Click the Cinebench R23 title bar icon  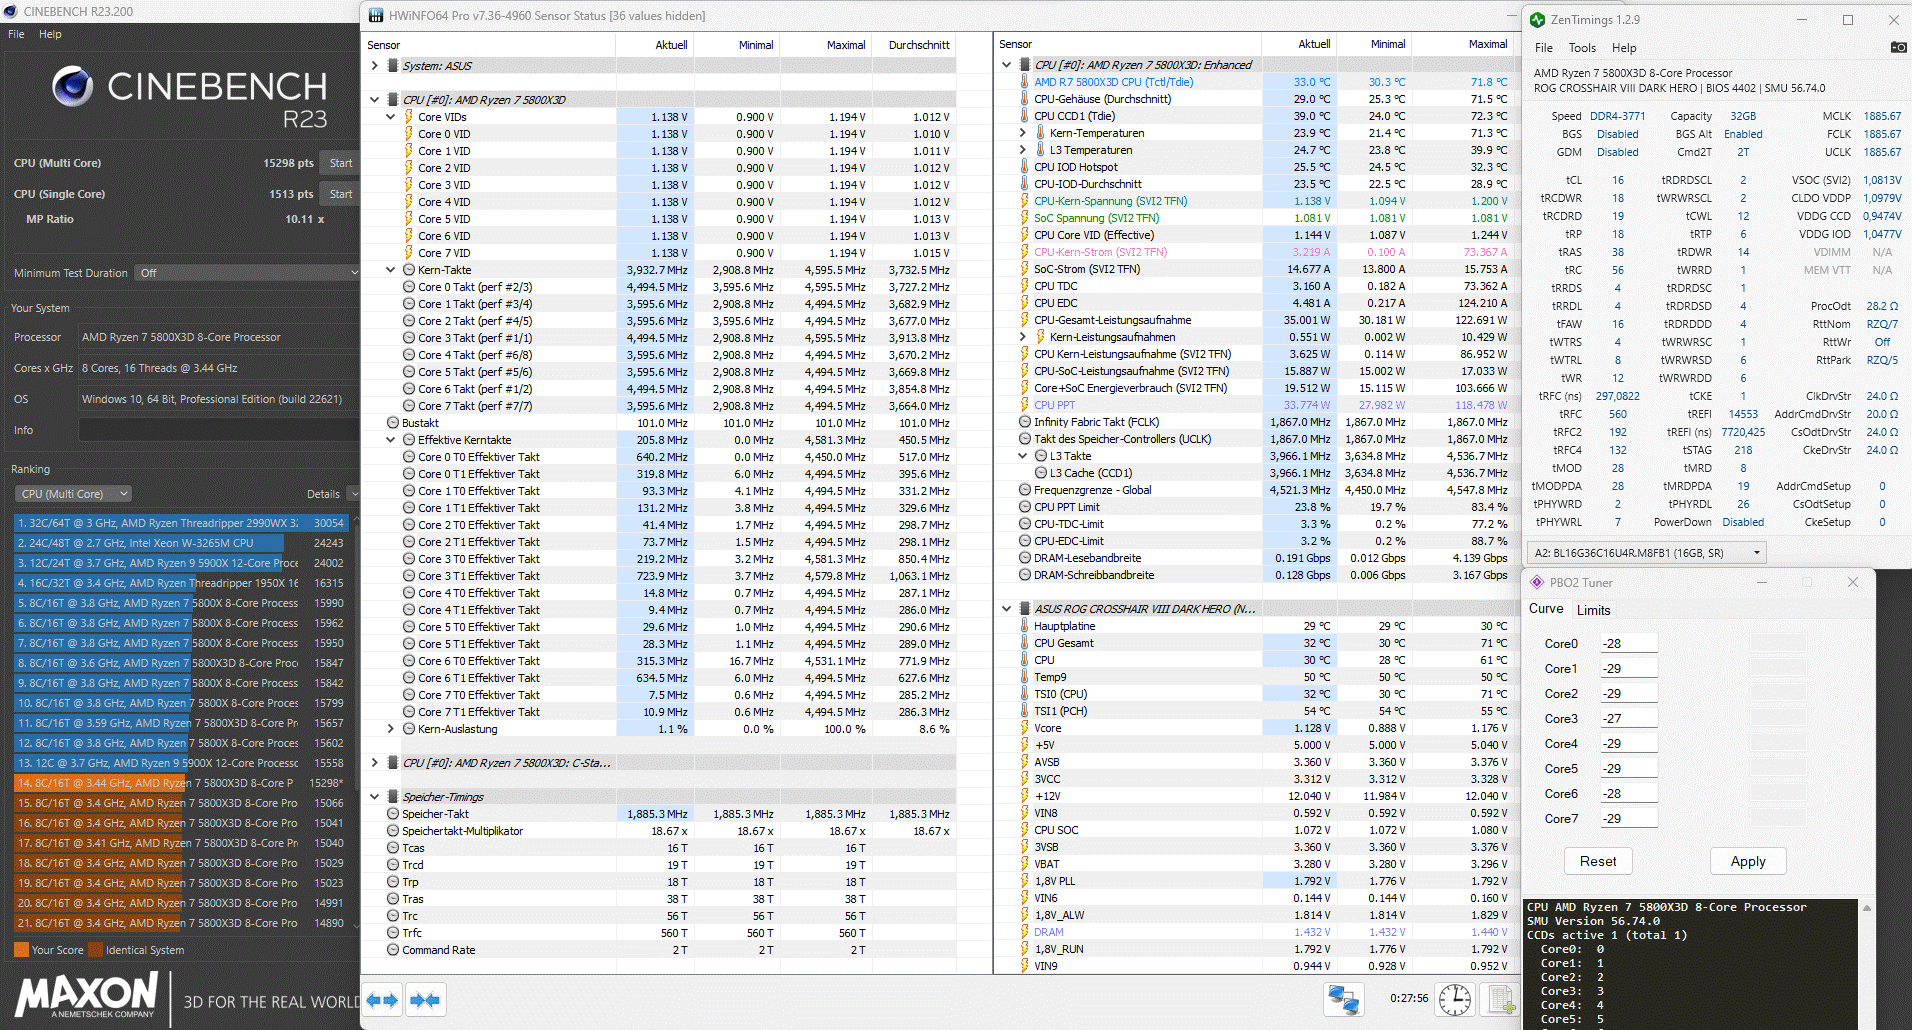11,11
